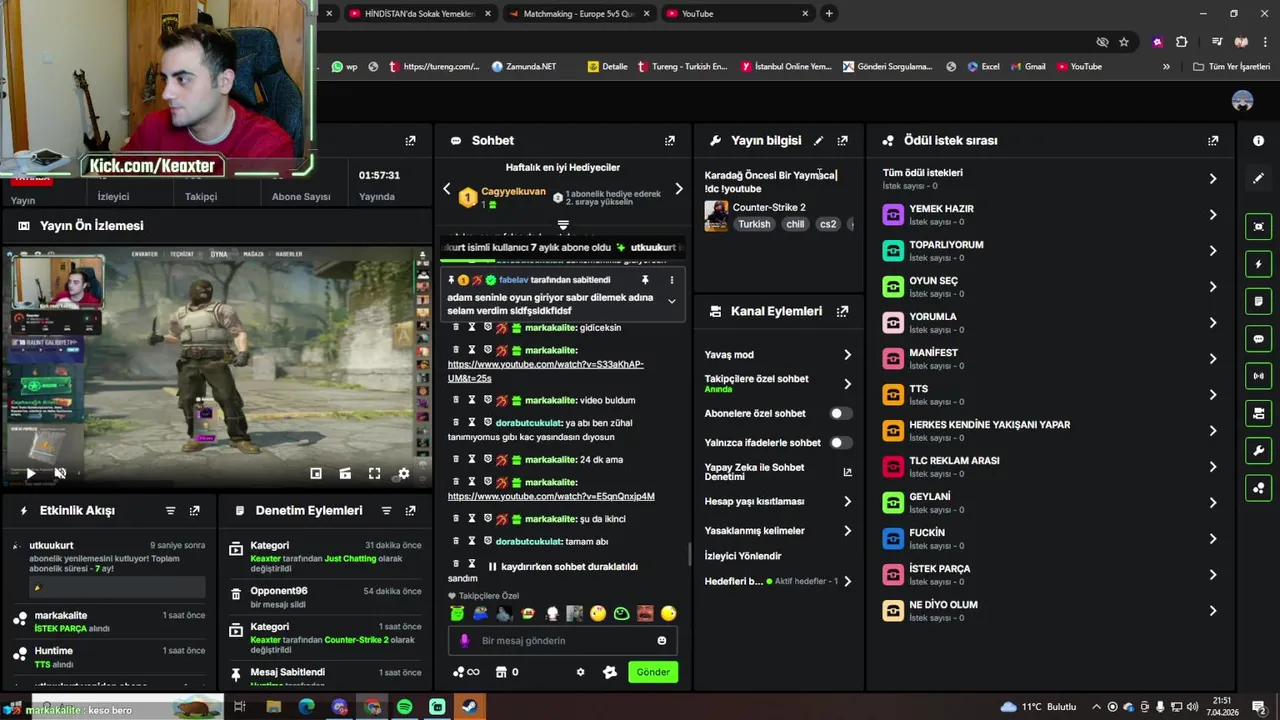Open the info icon on right sidebar

(1258, 141)
